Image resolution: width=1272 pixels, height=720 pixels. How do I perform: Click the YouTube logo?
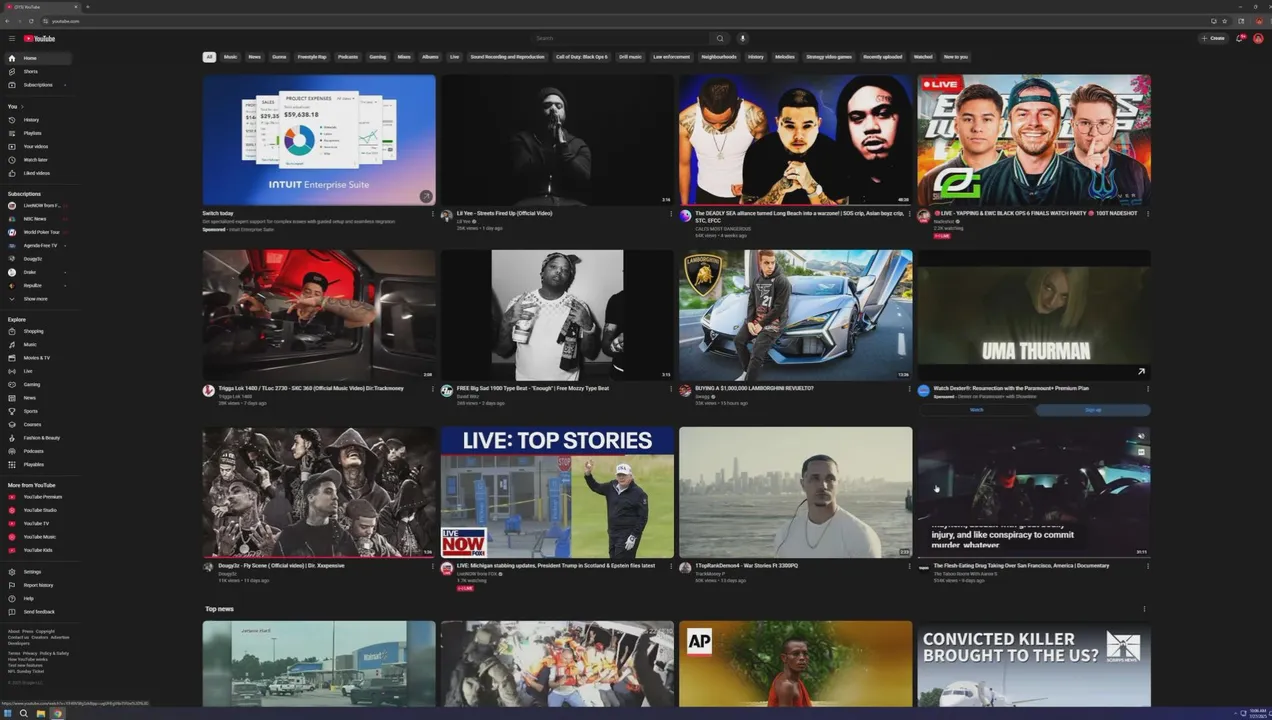click(39, 38)
